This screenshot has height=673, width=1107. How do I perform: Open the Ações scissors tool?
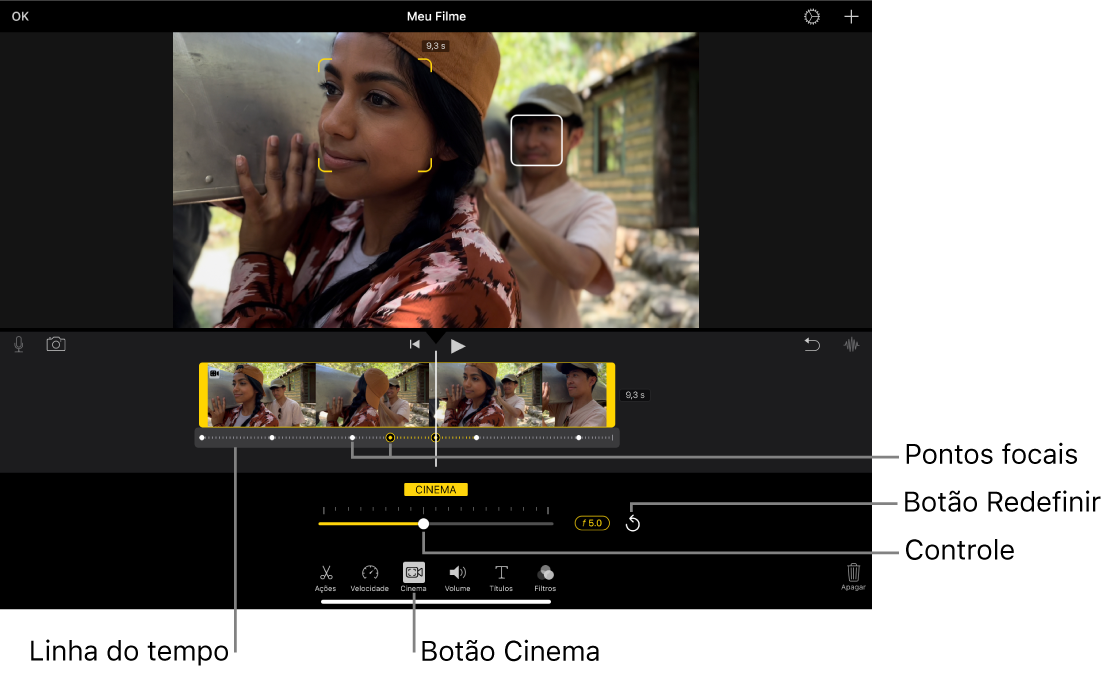[x=325, y=578]
